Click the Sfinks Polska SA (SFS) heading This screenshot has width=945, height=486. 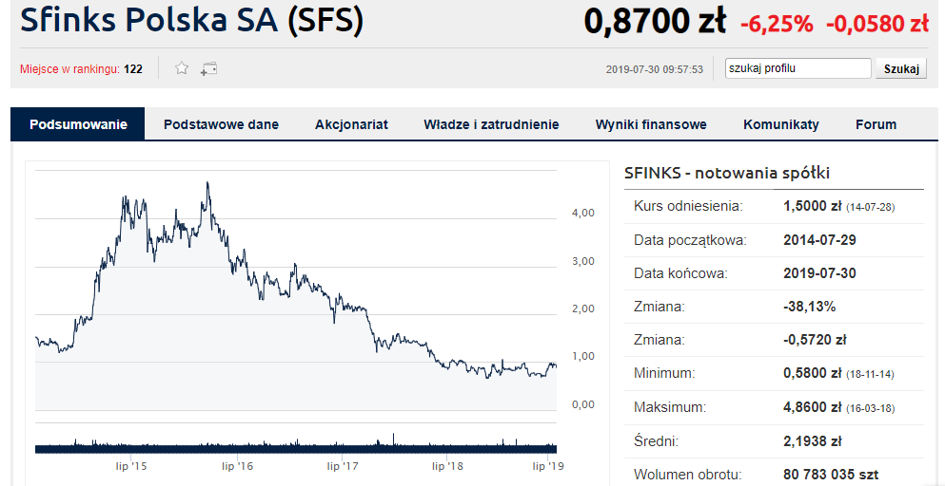[x=192, y=20]
